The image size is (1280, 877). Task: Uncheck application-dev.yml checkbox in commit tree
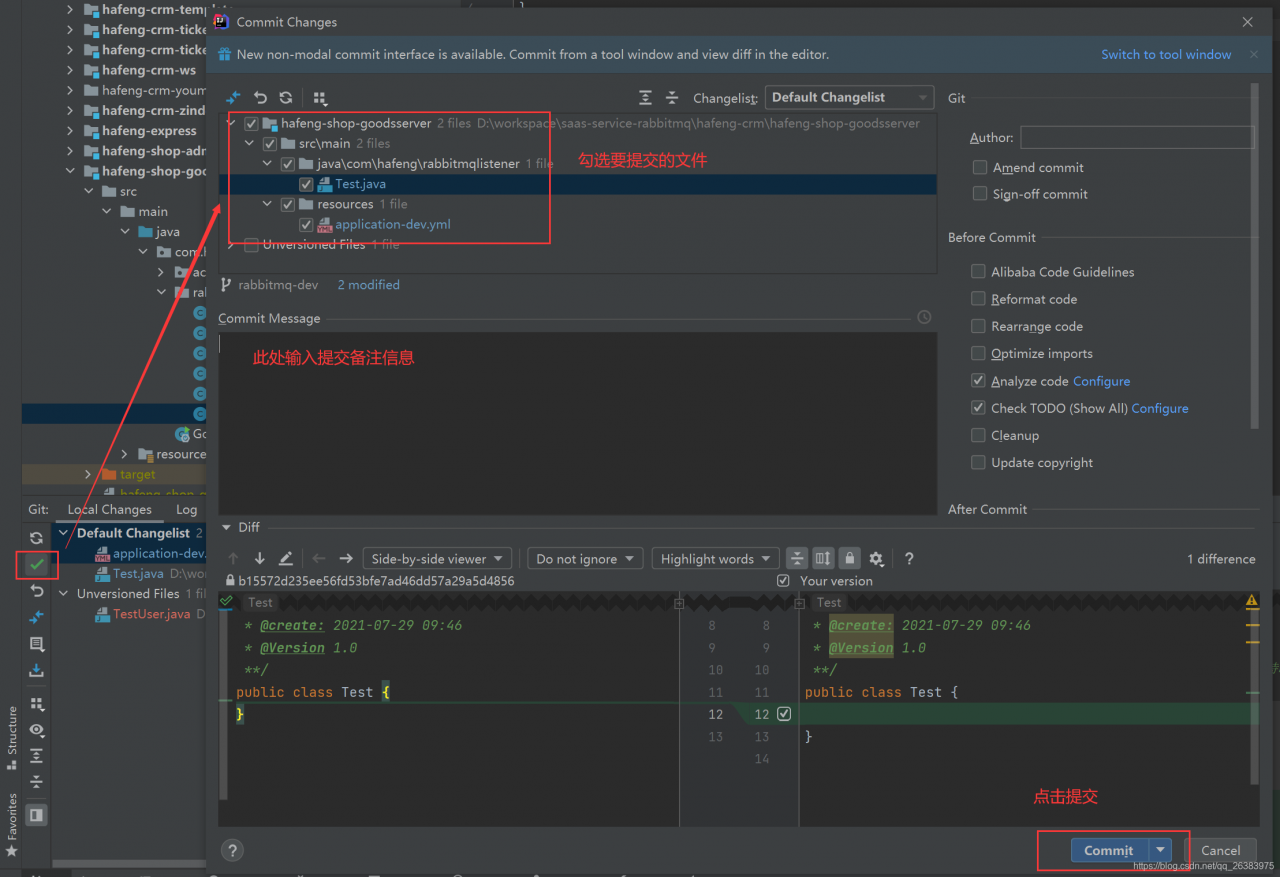[x=306, y=224]
